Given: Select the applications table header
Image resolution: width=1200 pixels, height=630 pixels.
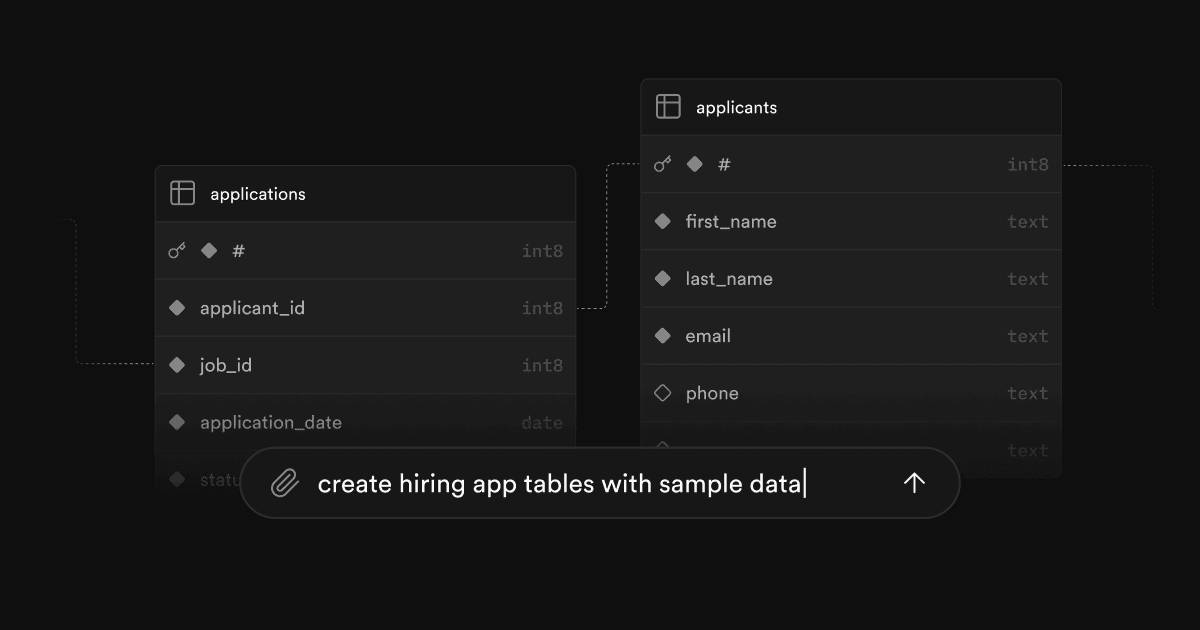Looking at the screenshot, I should pos(257,193).
